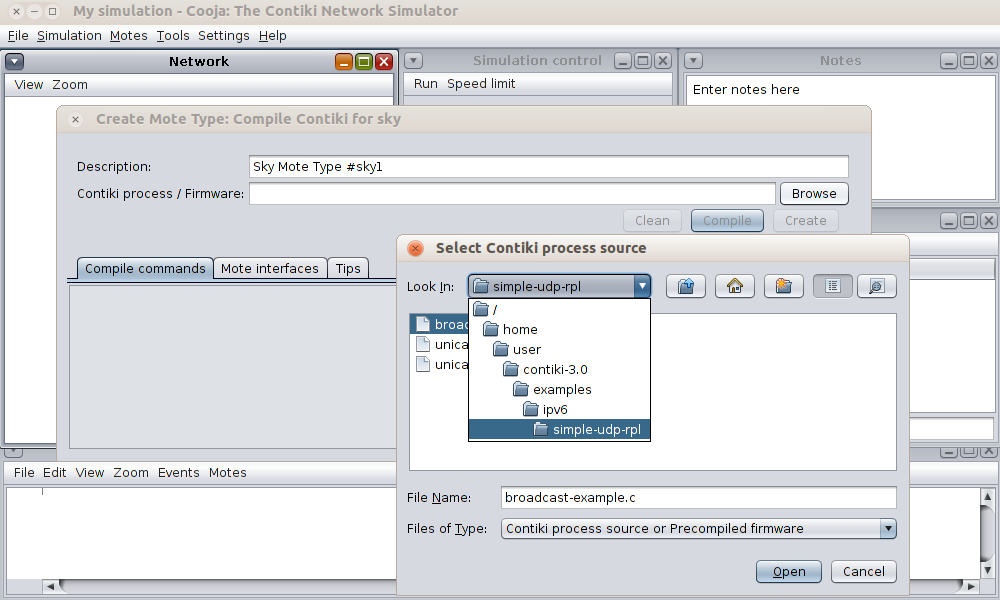Open the Speed limit menu
The width and height of the screenshot is (1000, 600).
481,84
